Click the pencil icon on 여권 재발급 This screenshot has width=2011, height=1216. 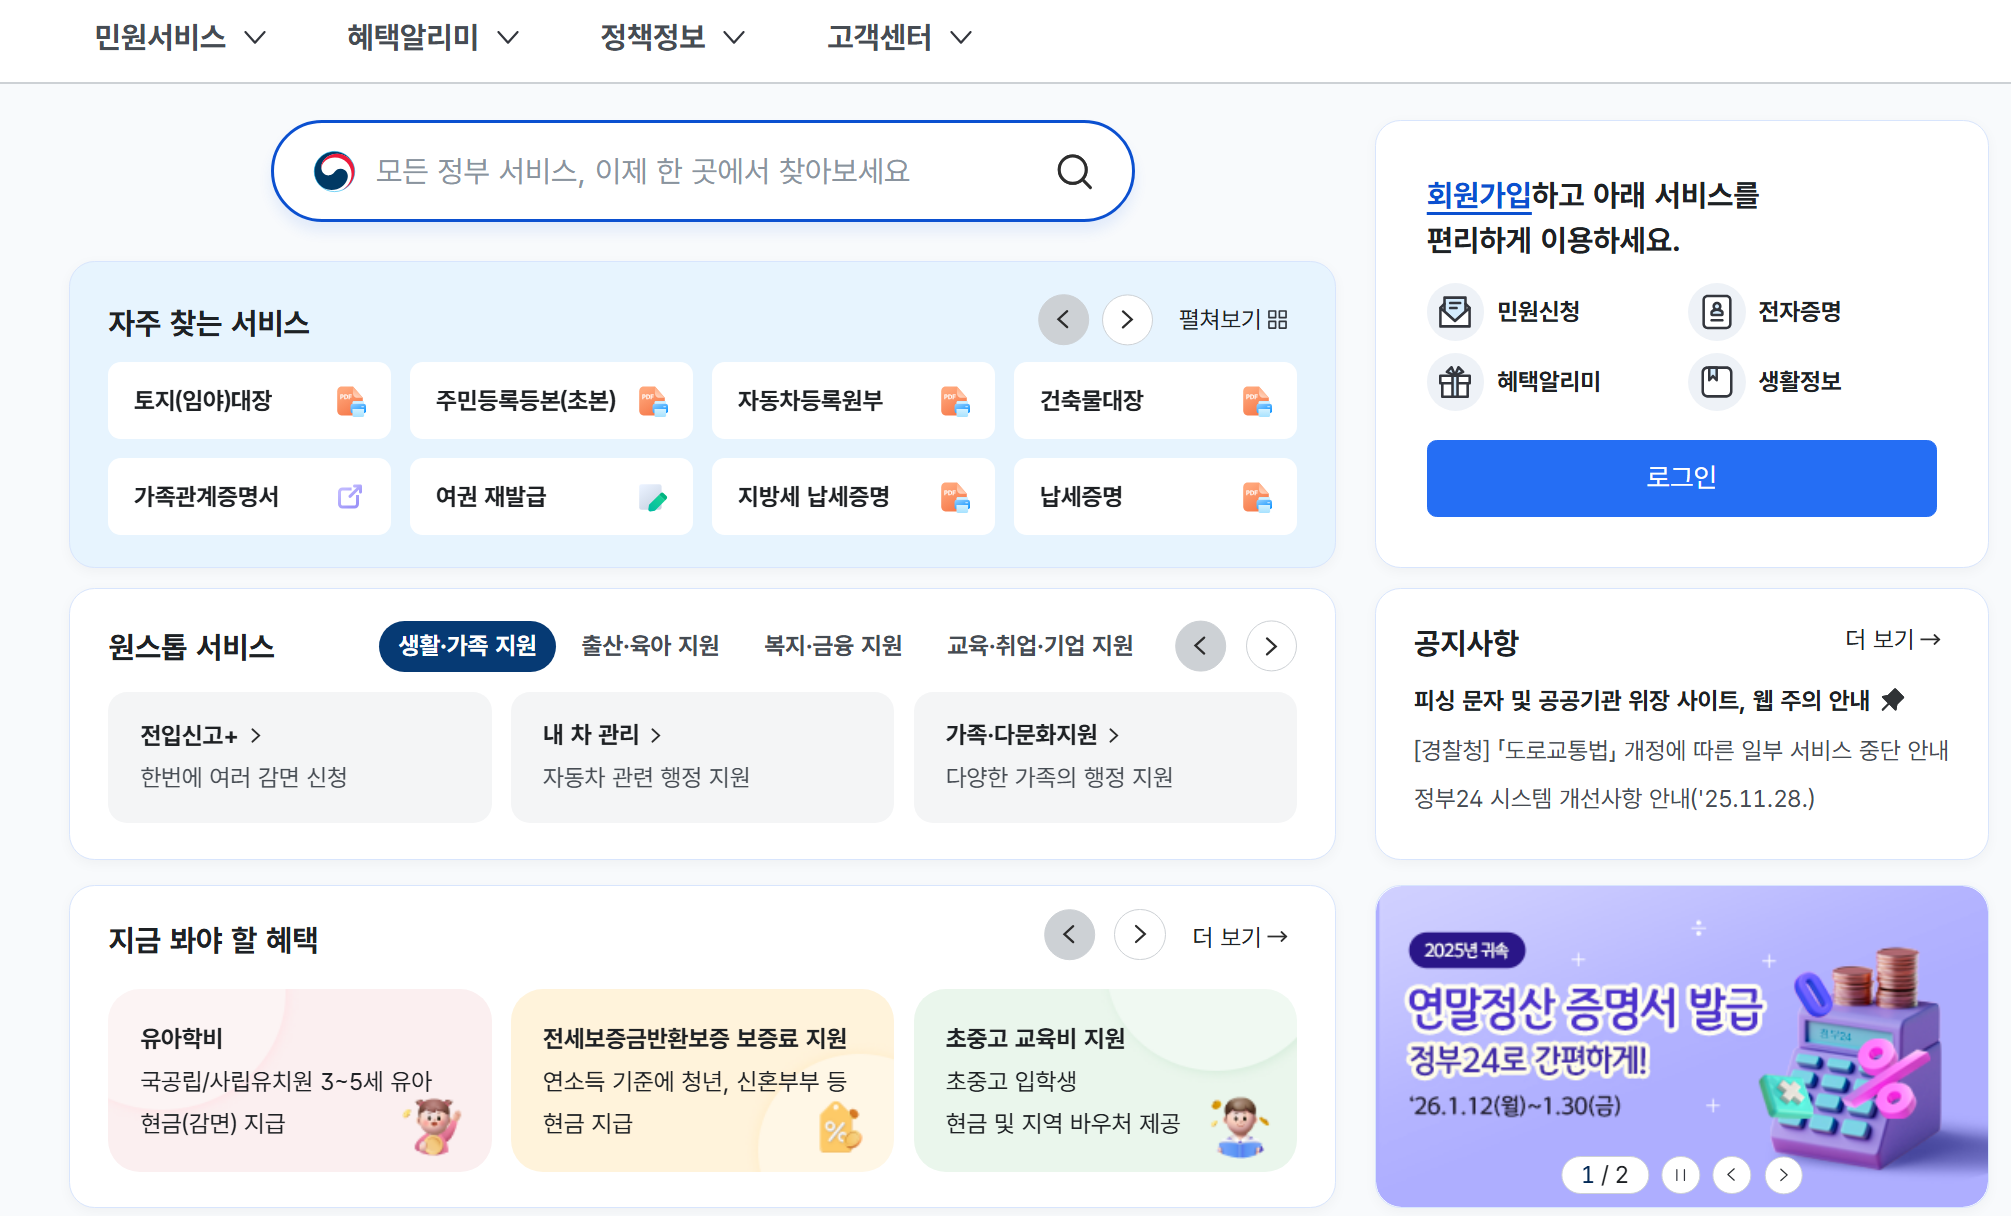653,497
